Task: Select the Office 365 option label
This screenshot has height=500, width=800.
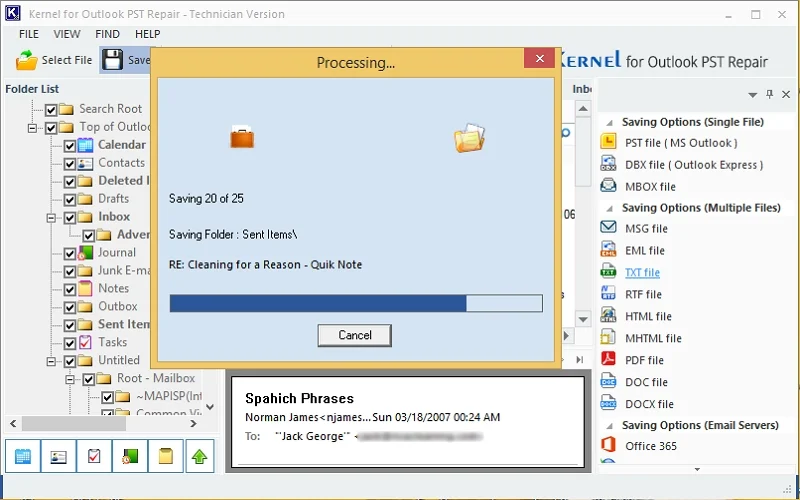Action: tap(651, 446)
